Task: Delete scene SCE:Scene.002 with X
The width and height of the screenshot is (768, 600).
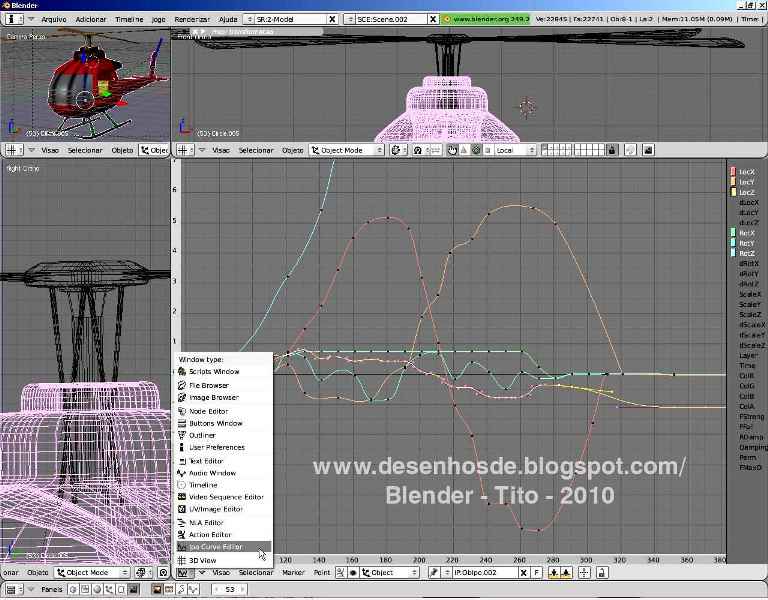Action: tap(433, 20)
